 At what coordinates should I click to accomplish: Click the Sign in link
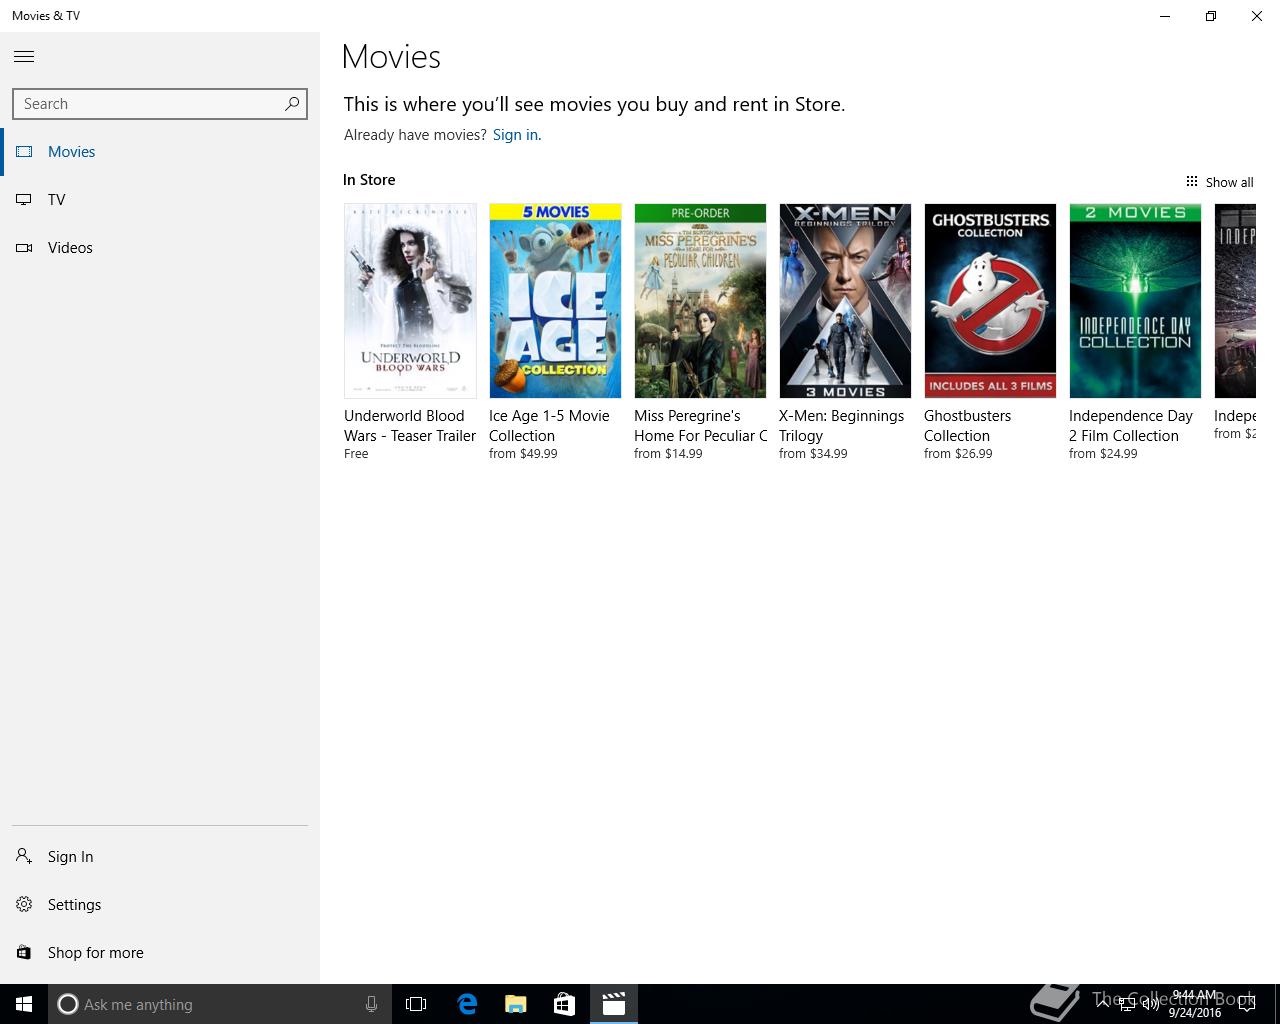click(x=515, y=135)
